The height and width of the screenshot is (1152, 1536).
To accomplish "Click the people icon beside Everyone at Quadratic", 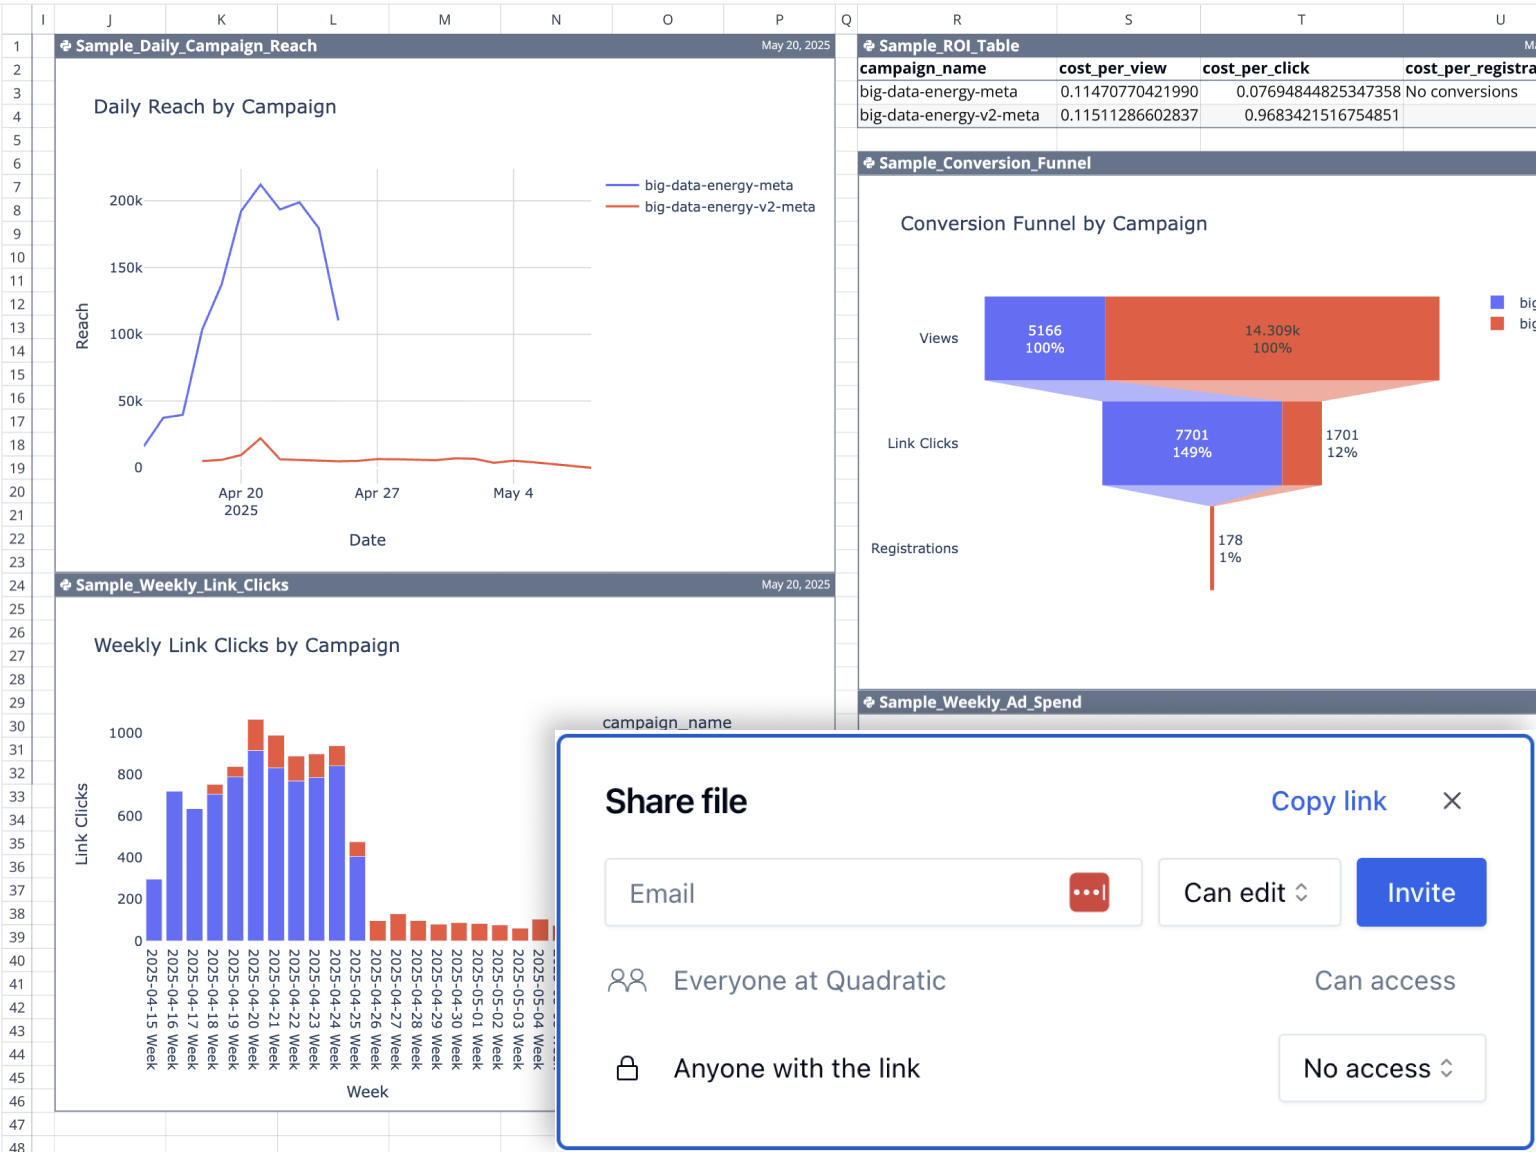I will pos(627,981).
